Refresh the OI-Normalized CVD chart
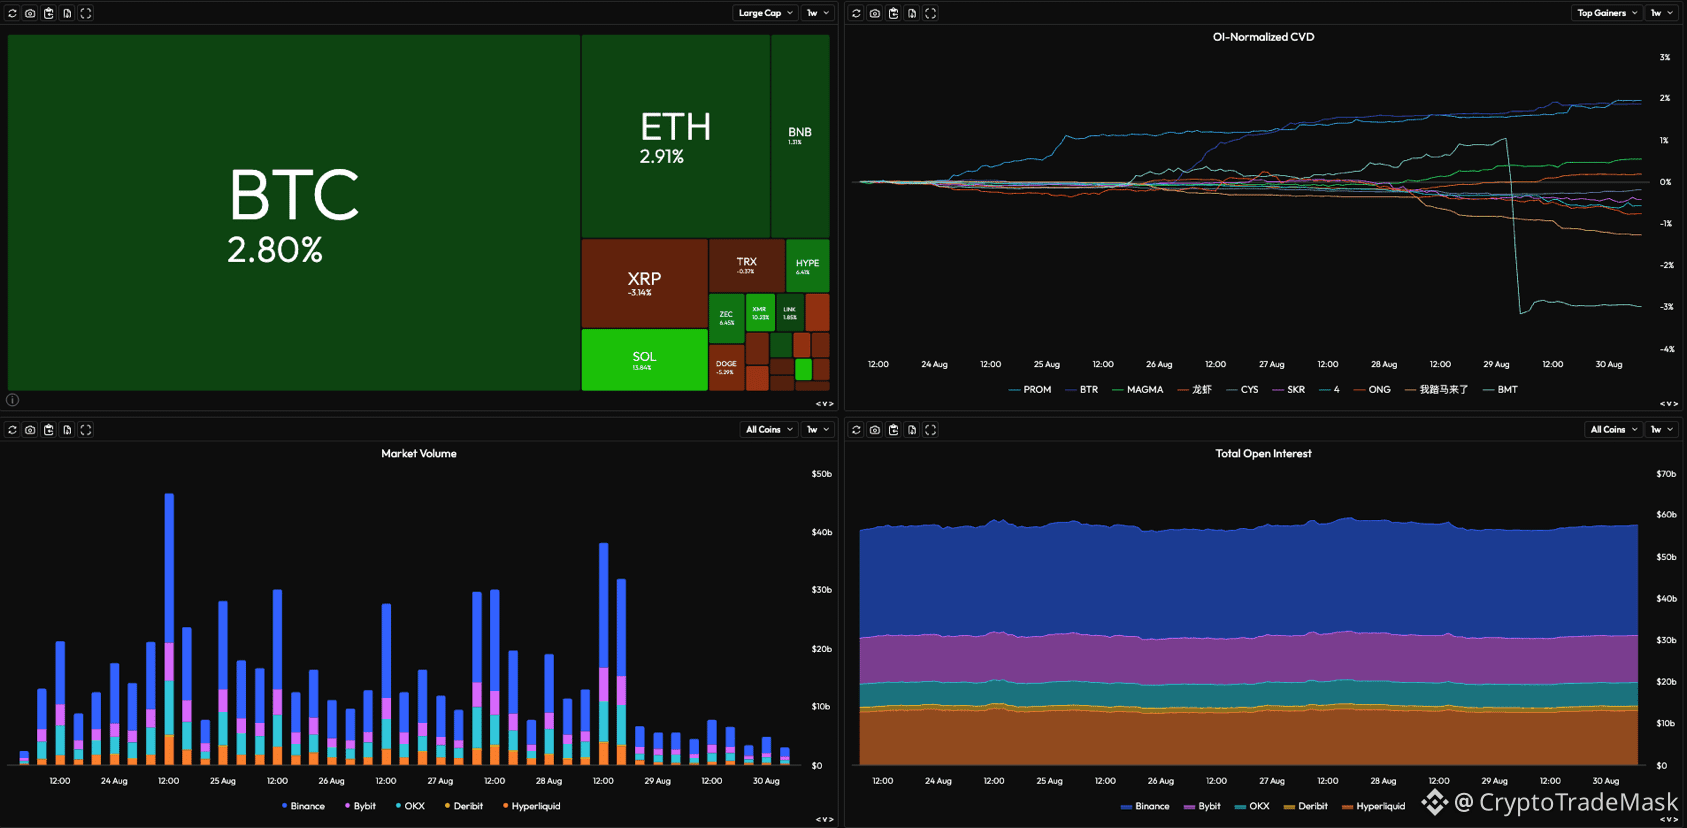 click(x=856, y=13)
